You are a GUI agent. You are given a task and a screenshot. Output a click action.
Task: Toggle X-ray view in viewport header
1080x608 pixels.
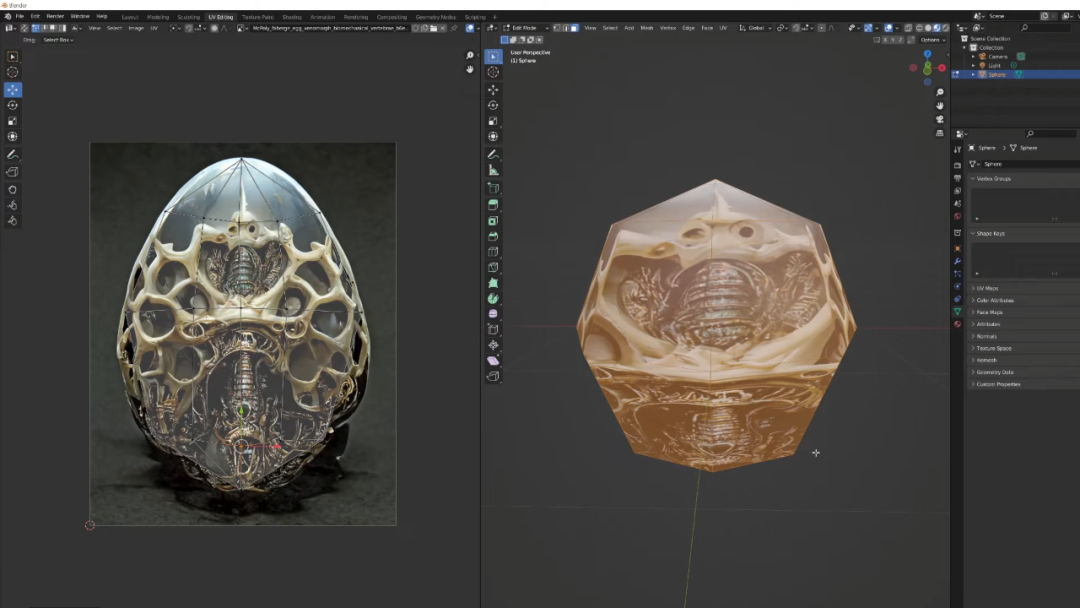909,27
